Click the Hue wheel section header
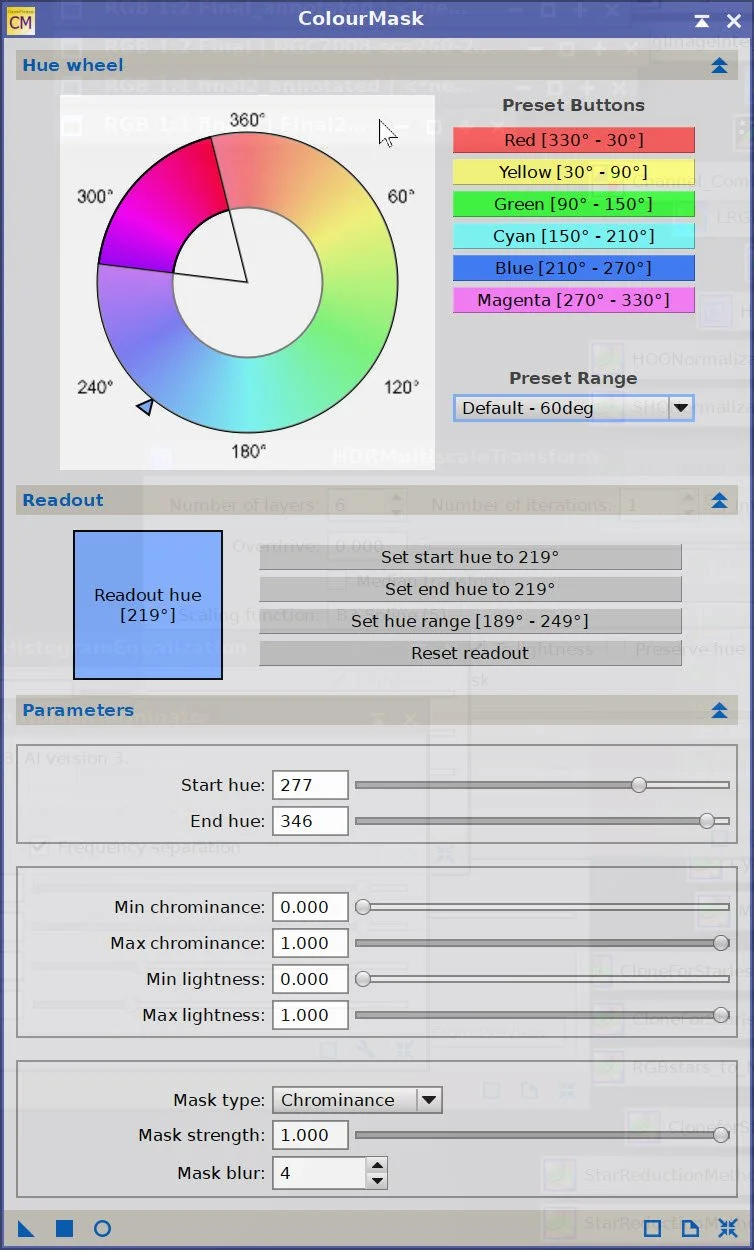This screenshot has width=754, height=1250. (x=377, y=66)
